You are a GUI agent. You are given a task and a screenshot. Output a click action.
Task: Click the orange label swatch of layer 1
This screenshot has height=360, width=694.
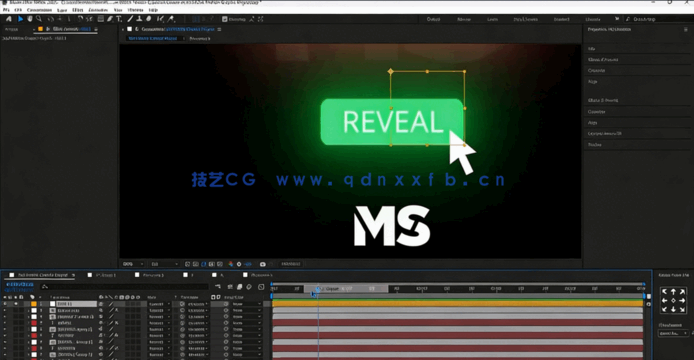(x=34, y=304)
